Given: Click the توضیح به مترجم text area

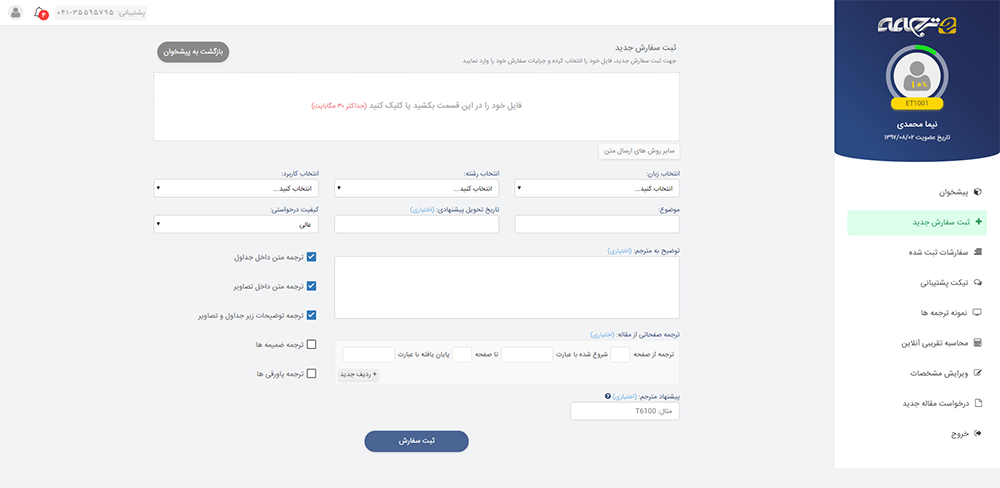Looking at the screenshot, I should pyautogui.click(x=507, y=288).
